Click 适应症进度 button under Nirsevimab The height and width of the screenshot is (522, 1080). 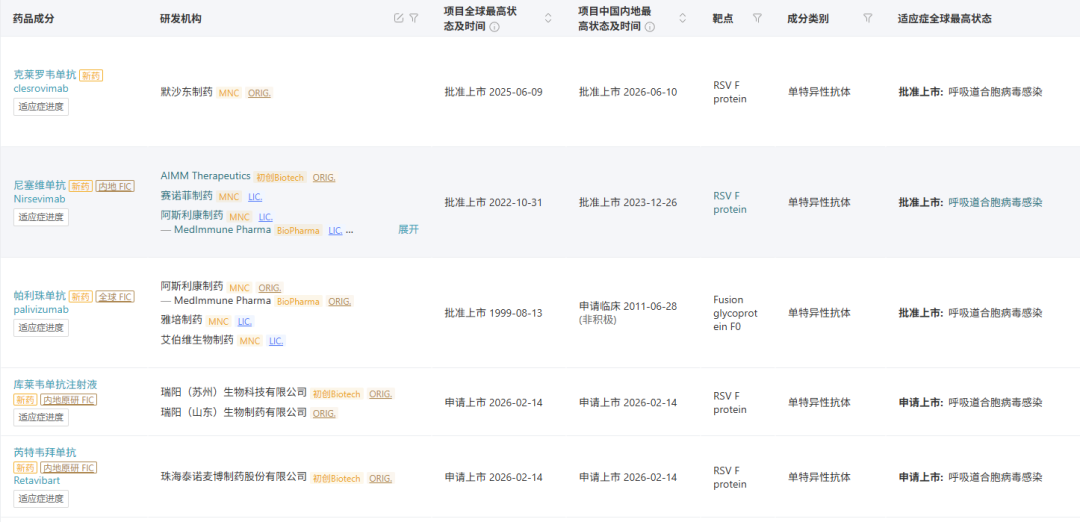pos(41,217)
